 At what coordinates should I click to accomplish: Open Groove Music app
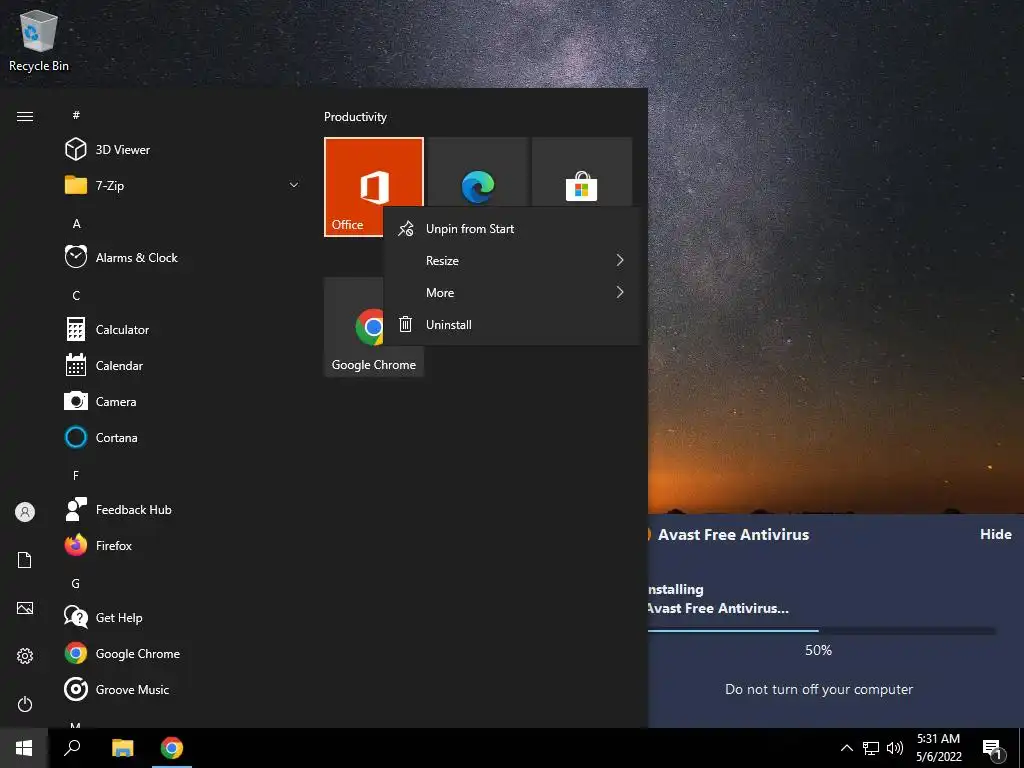coord(183,689)
